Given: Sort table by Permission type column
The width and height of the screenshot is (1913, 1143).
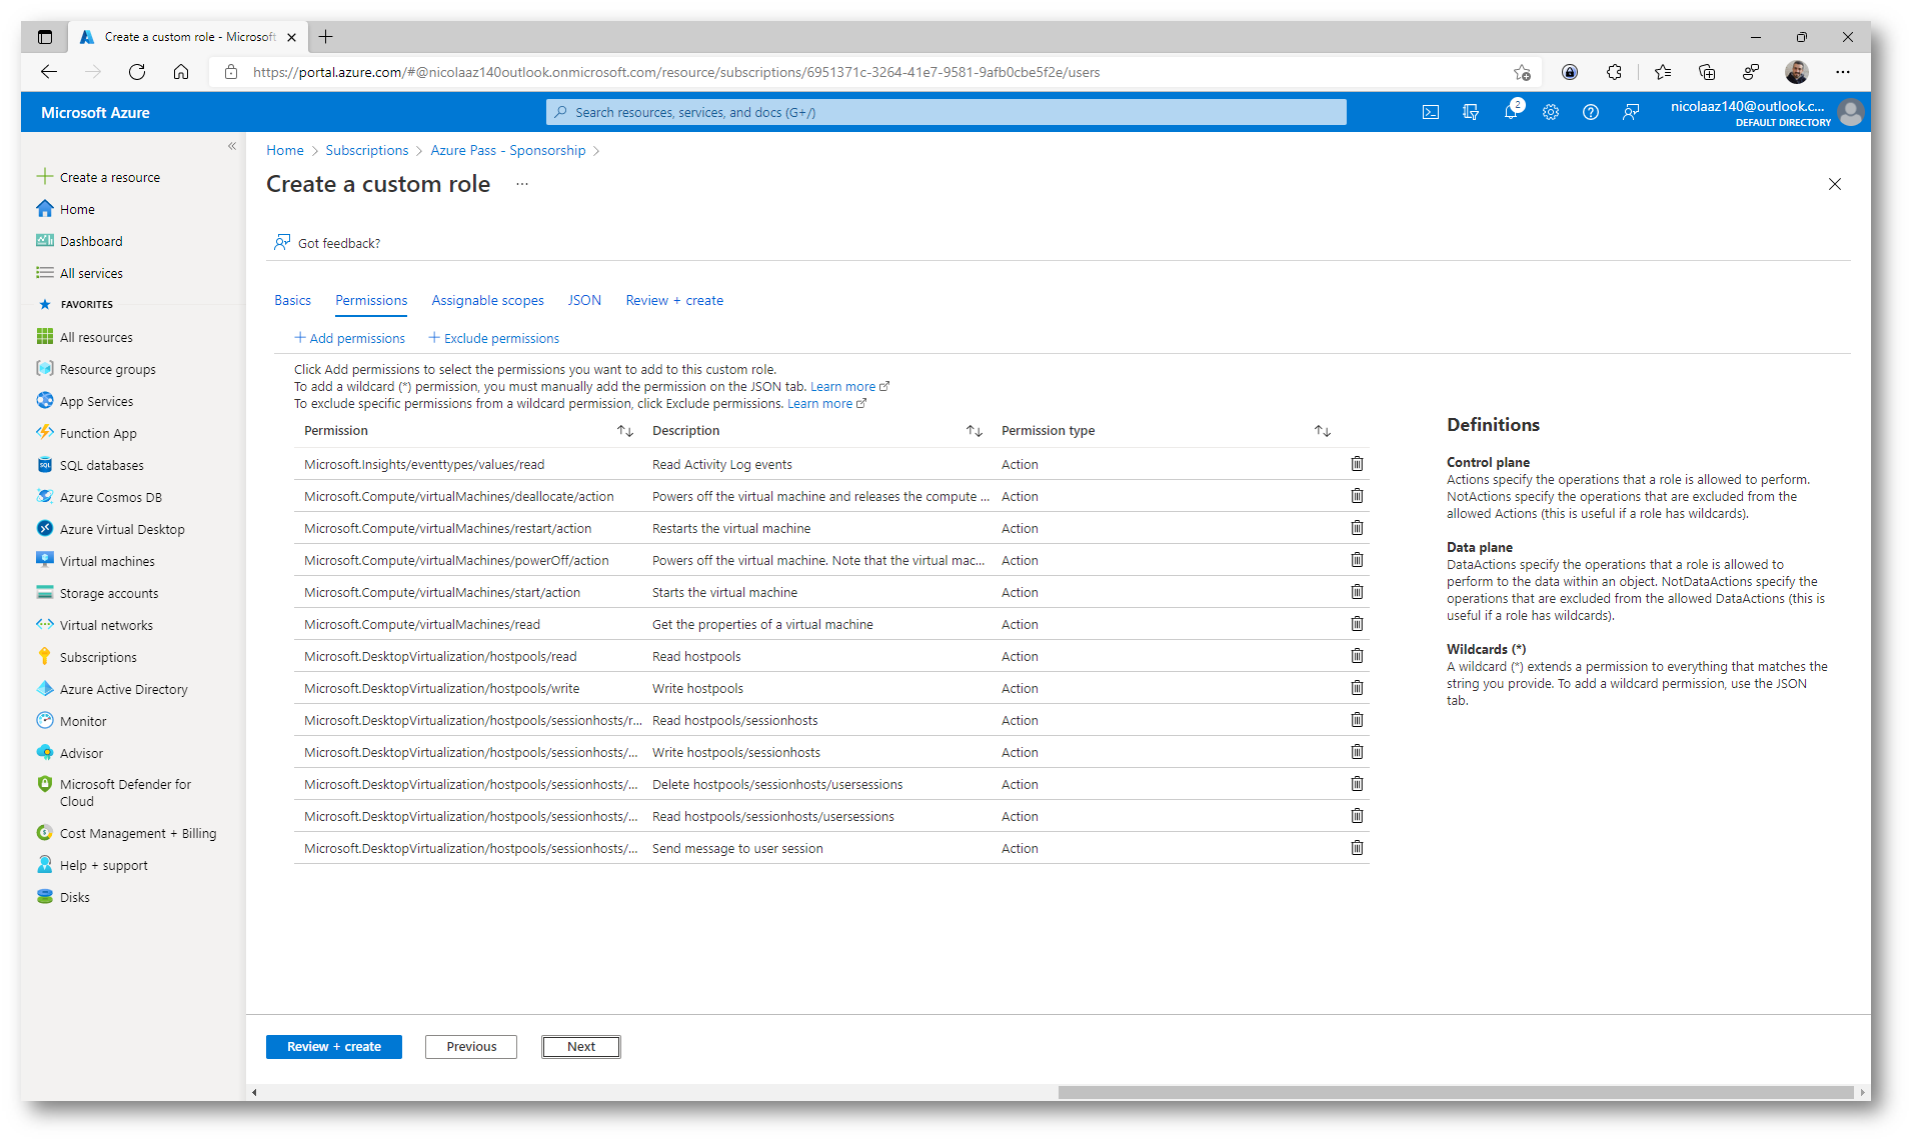Looking at the screenshot, I should [1322, 431].
